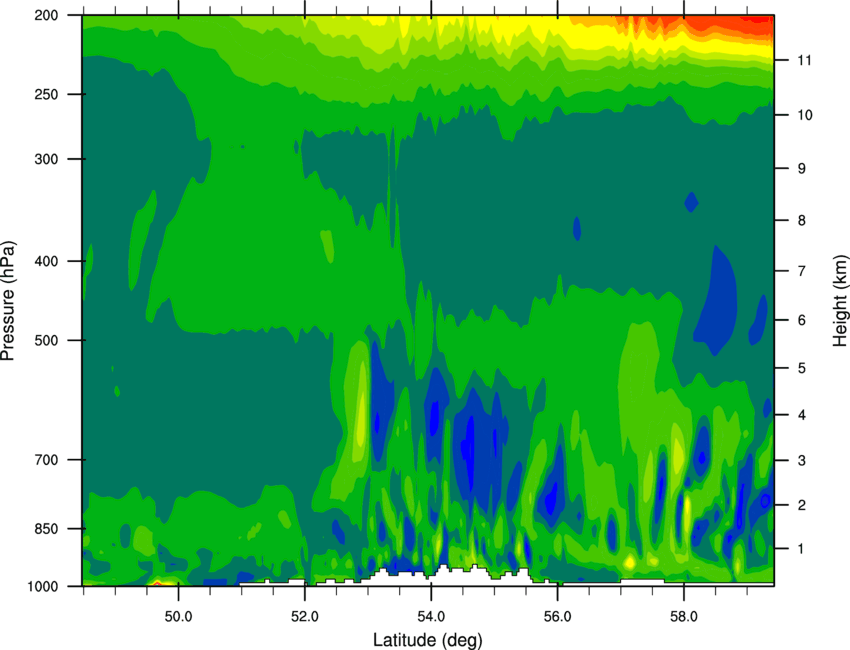Image resolution: width=850 pixels, height=650 pixels.
Task: Click height tick label 10
Action: 805,115
